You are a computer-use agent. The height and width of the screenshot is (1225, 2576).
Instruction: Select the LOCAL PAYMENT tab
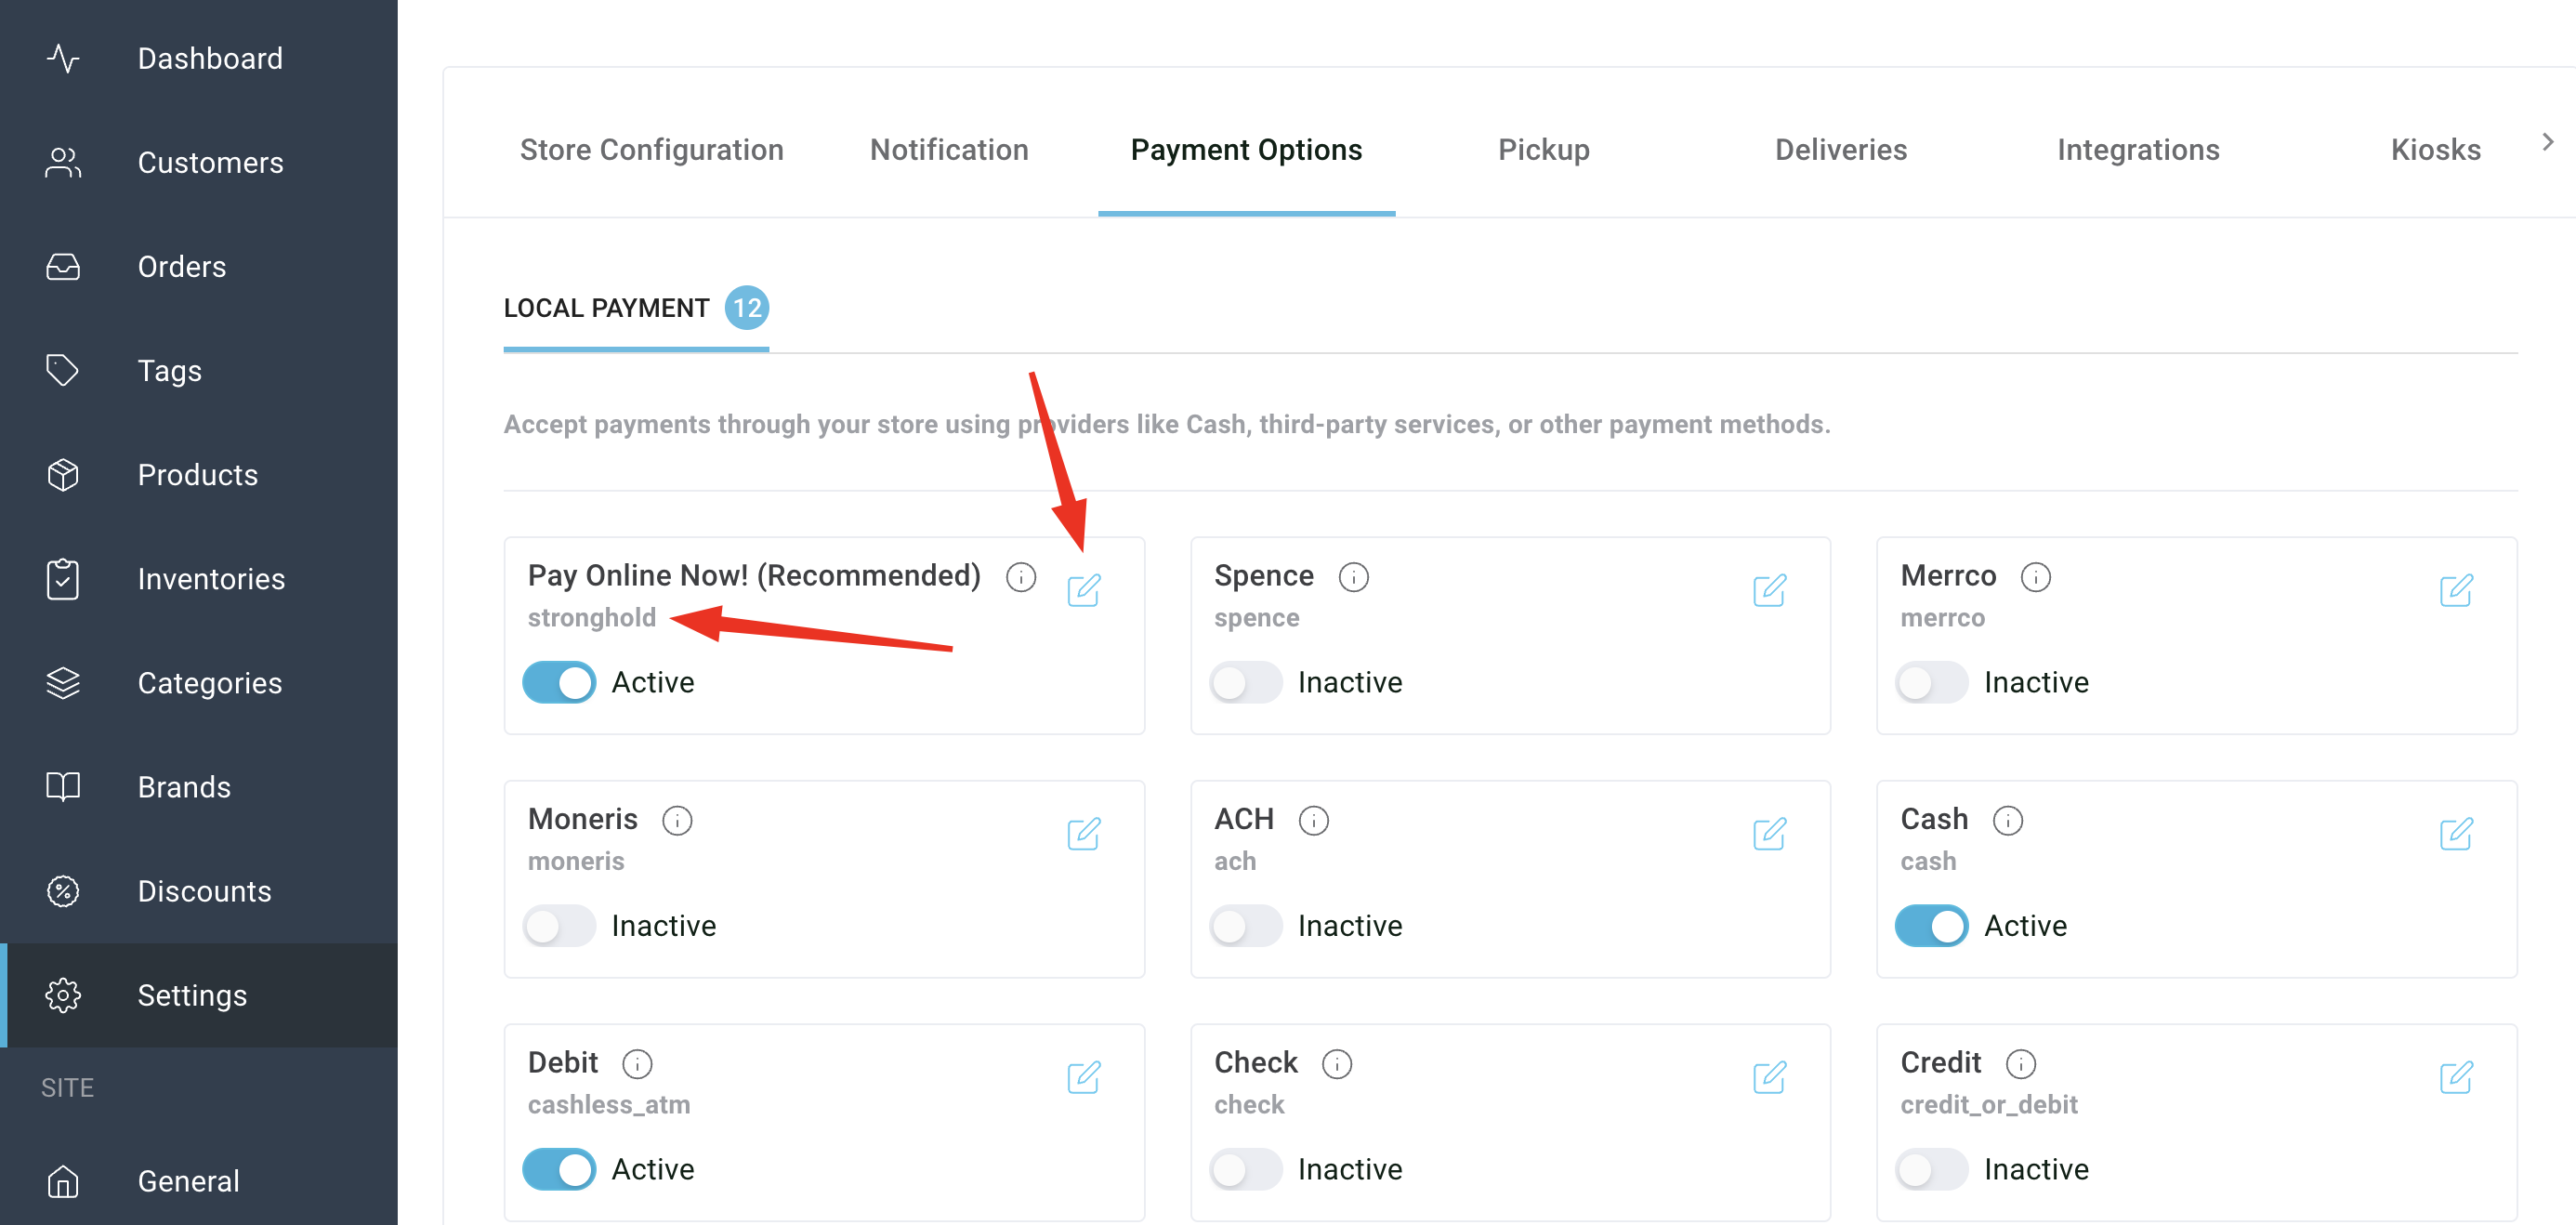point(606,308)
